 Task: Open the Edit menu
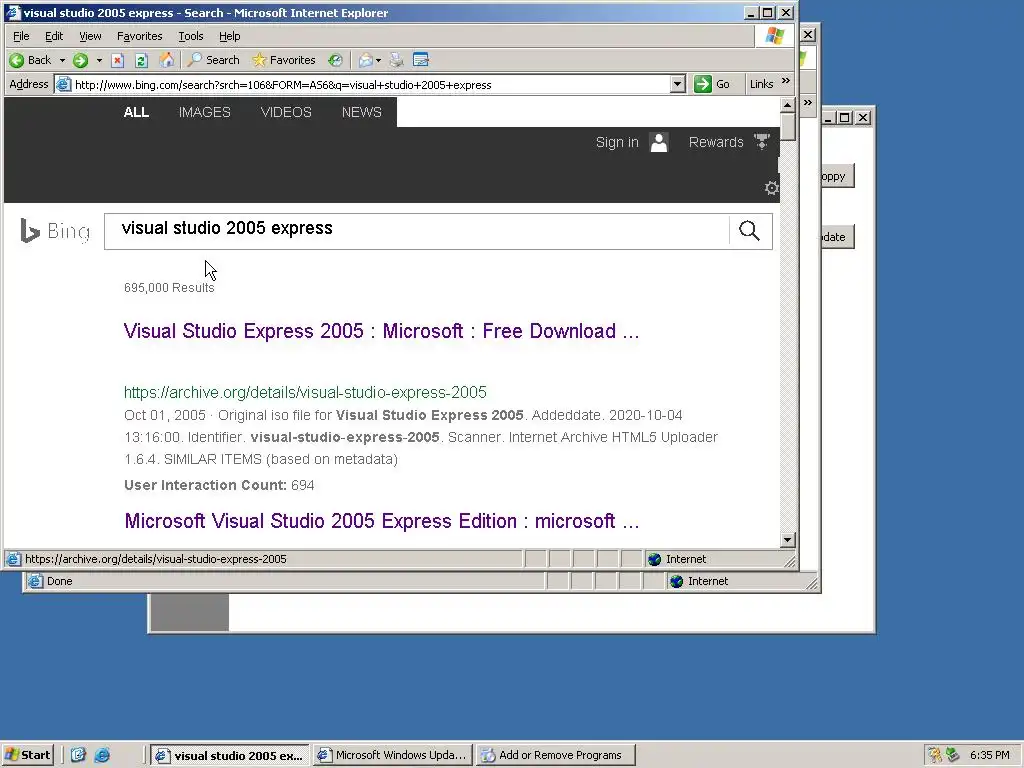pyautogui.click(x=54, y=36)
